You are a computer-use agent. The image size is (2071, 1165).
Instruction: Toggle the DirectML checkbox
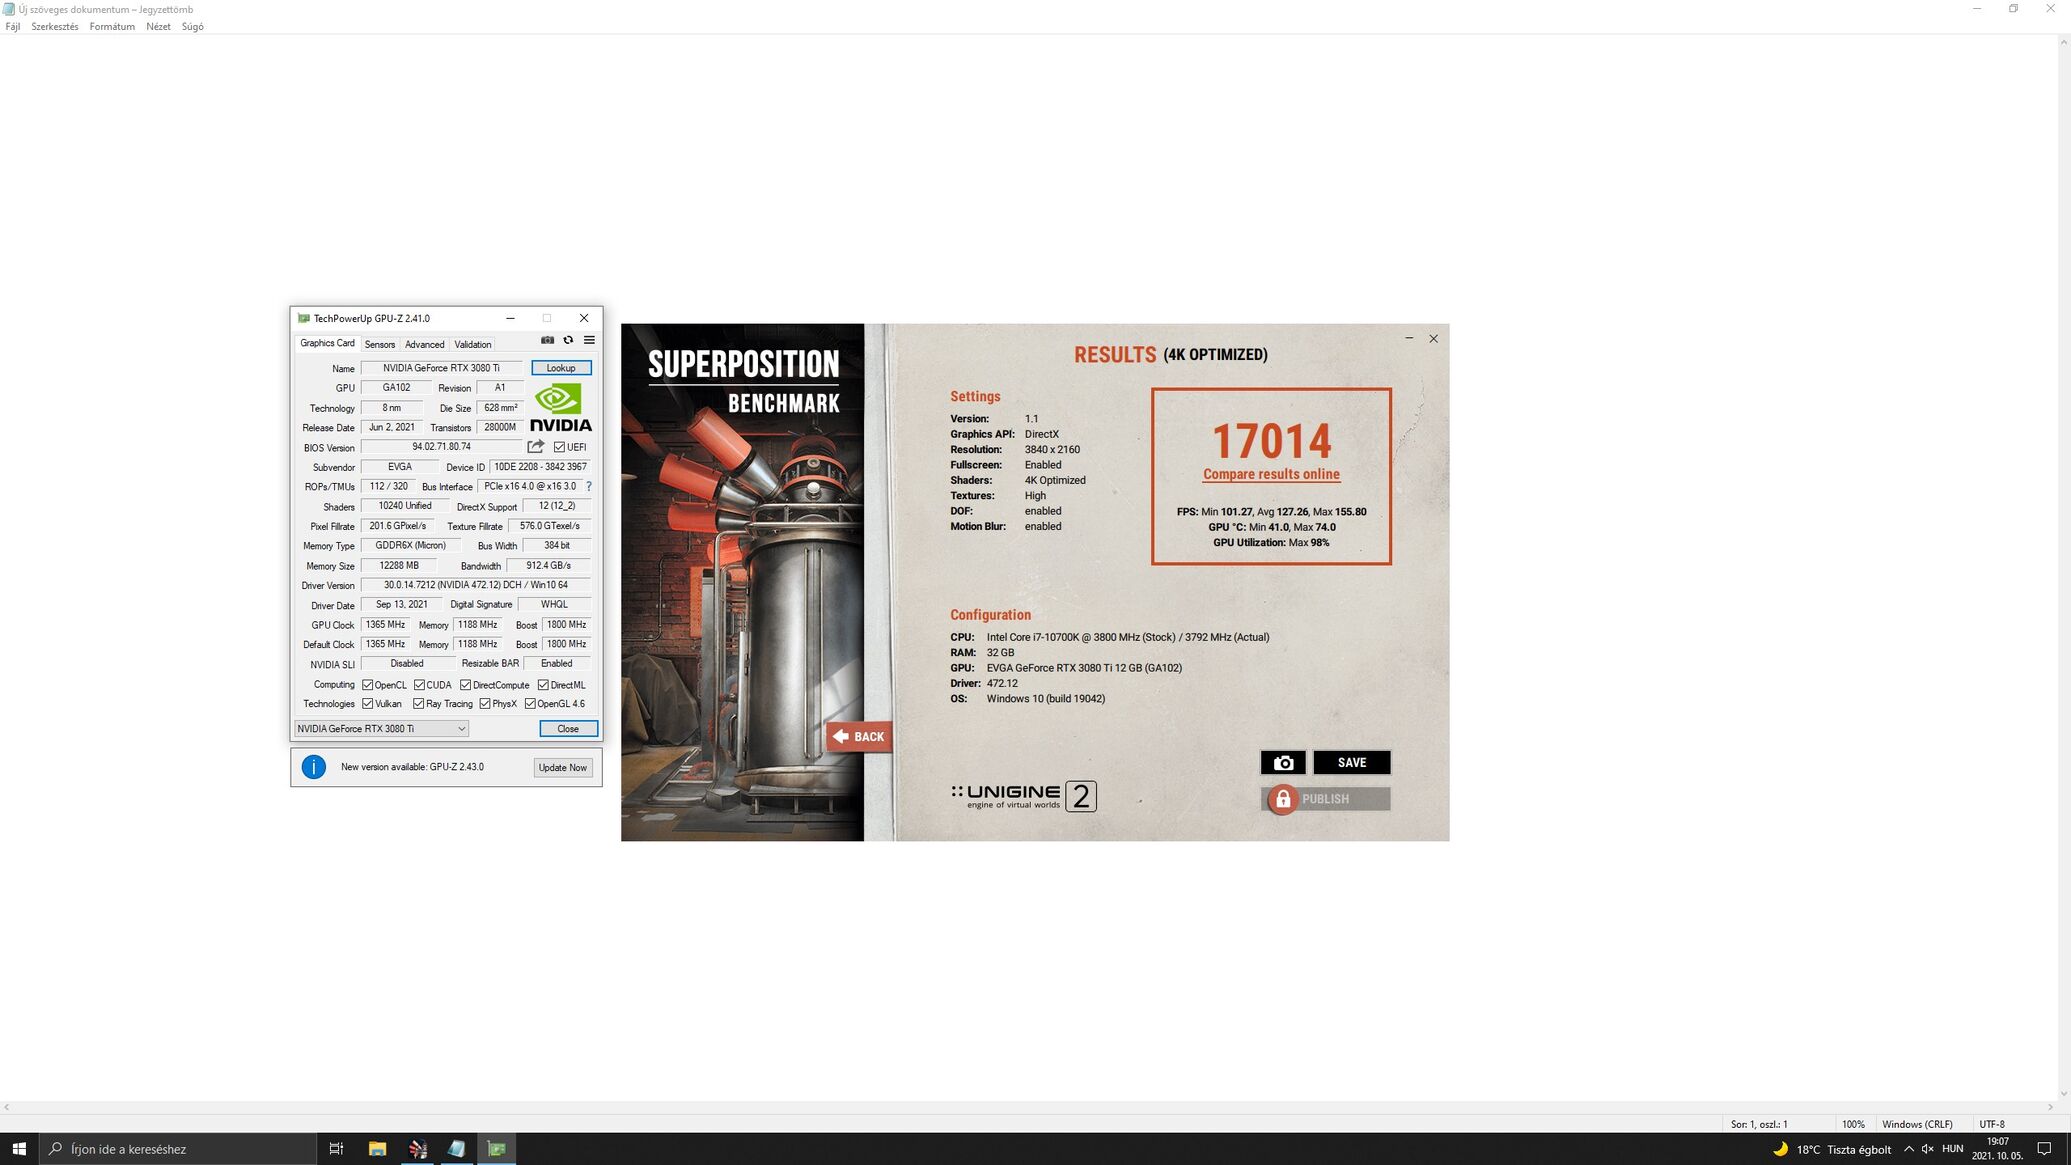(543, 685)
